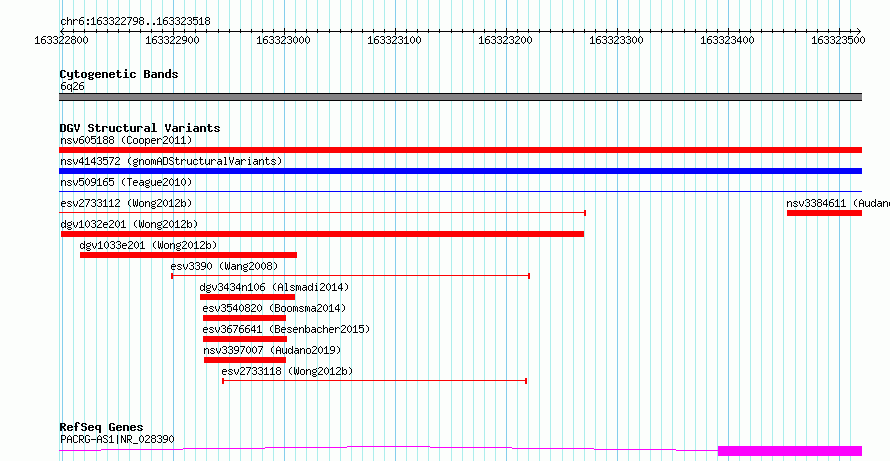Click the red esv3676641 variant bar
Screen dimensions: 890x461
(245, 339)
